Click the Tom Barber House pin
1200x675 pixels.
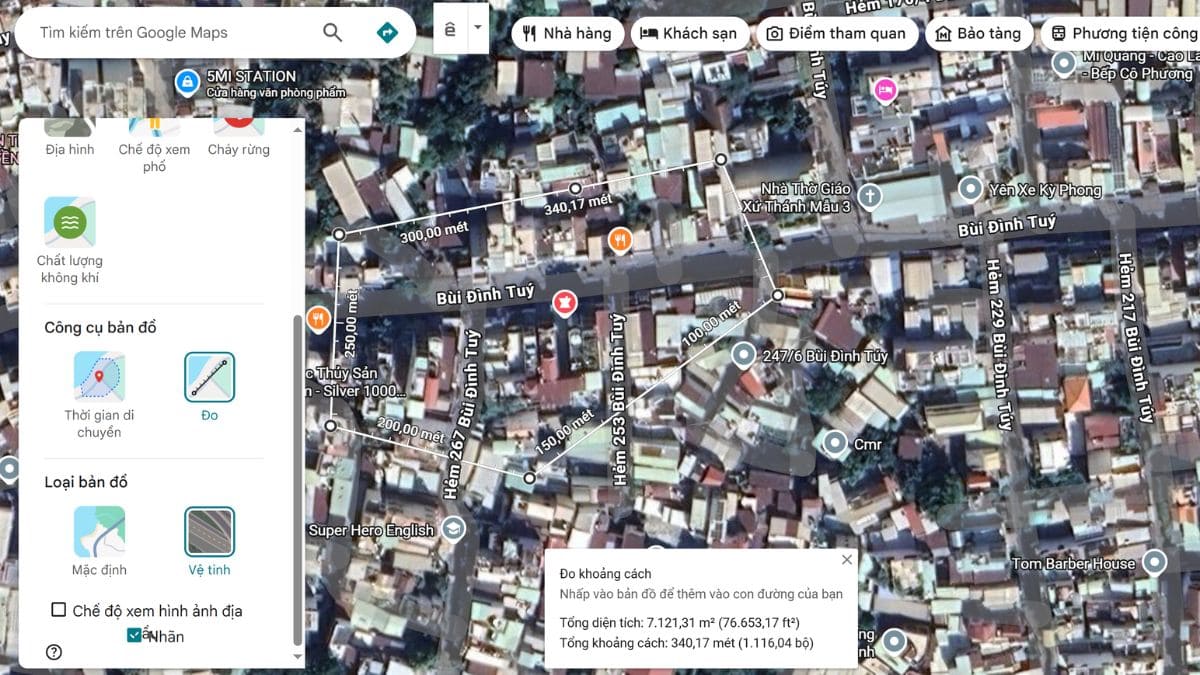click(x=1155, y=562)
